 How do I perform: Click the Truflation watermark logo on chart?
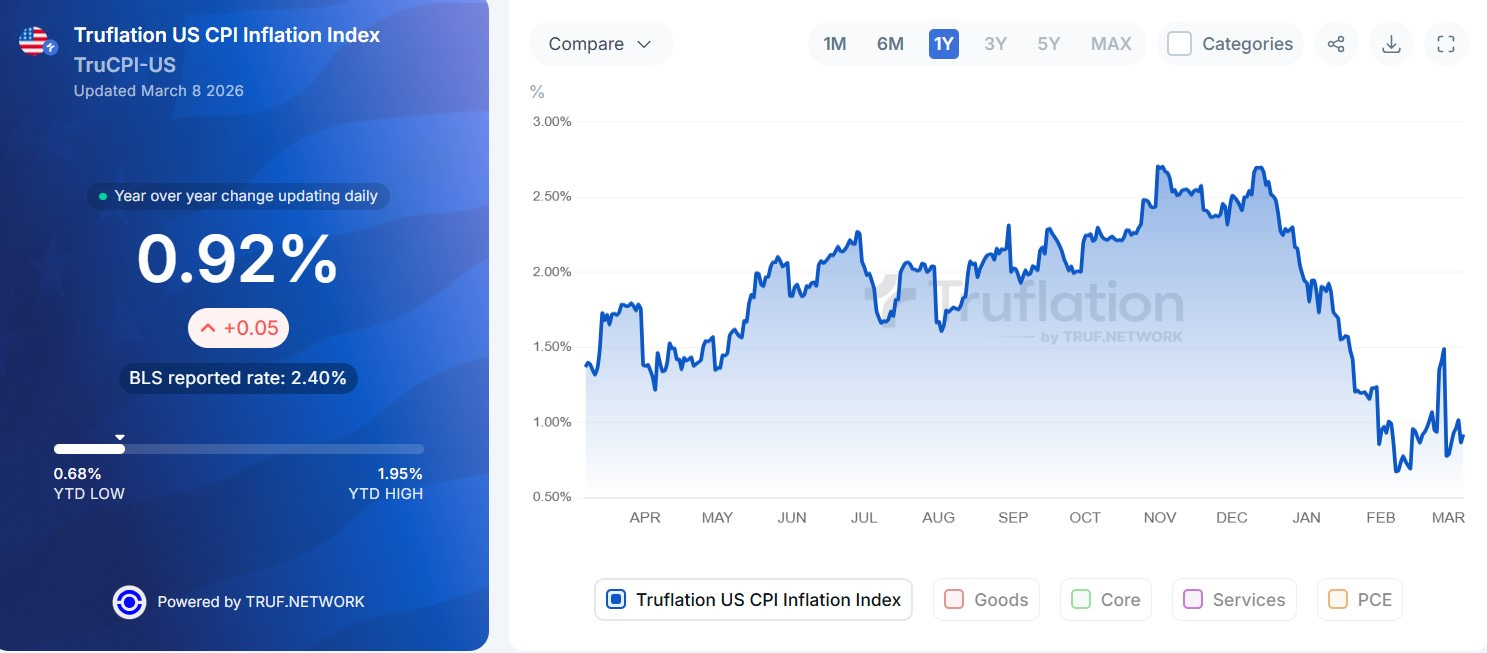(1023, 306)
